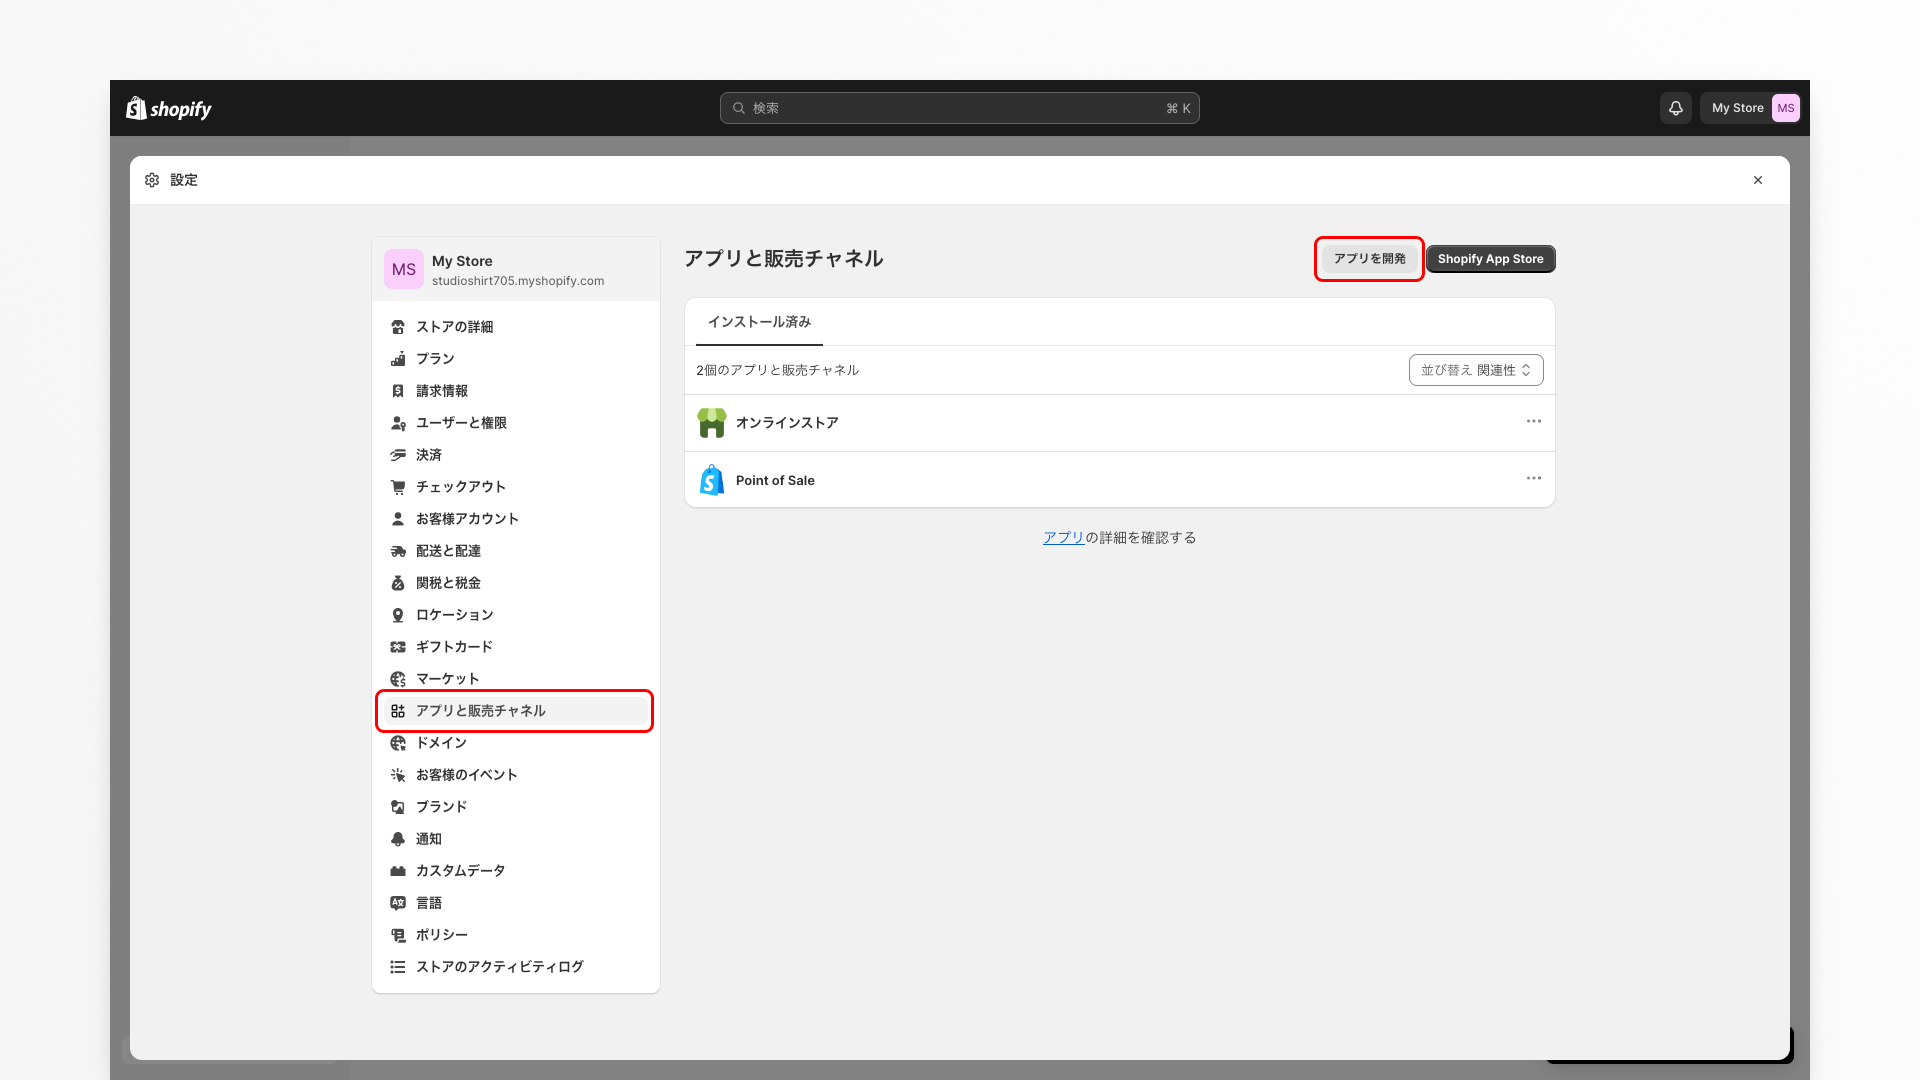Go to お客様のイベント settings
The height and width of the screenshot is (1080, 1920).
(516, 775)
